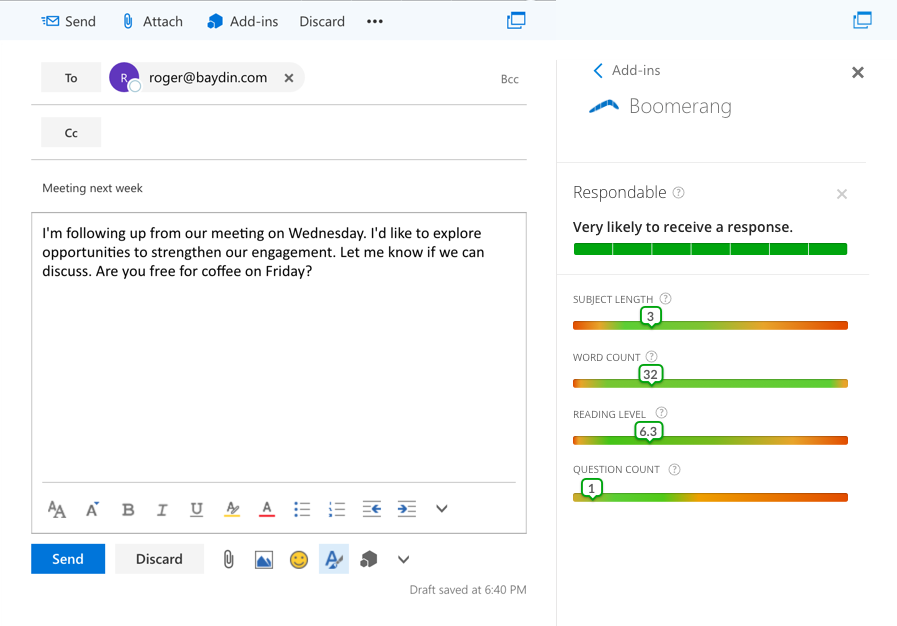897x626 pixels.
Task: Open the emoji picker icon
Action: tap(298, 559)
